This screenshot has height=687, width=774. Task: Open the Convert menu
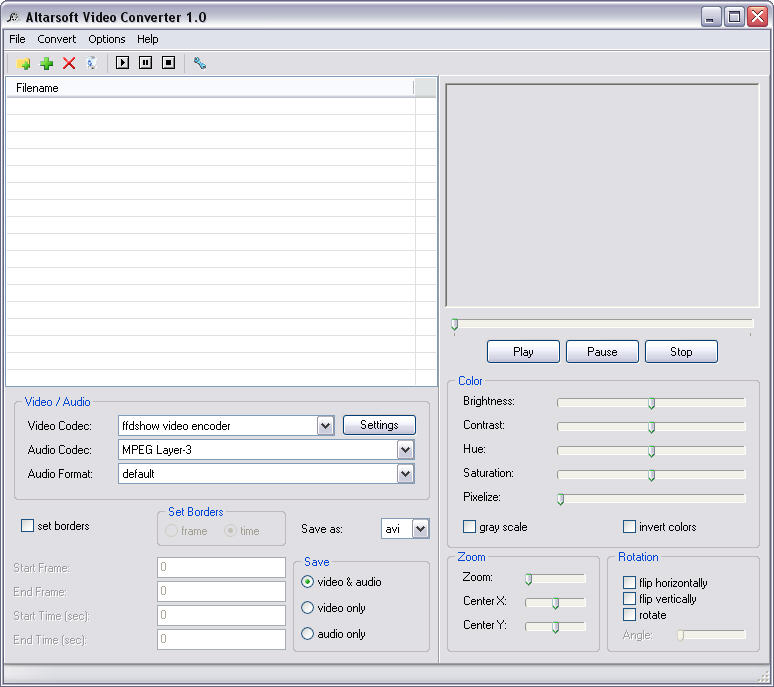pos(57,39)
